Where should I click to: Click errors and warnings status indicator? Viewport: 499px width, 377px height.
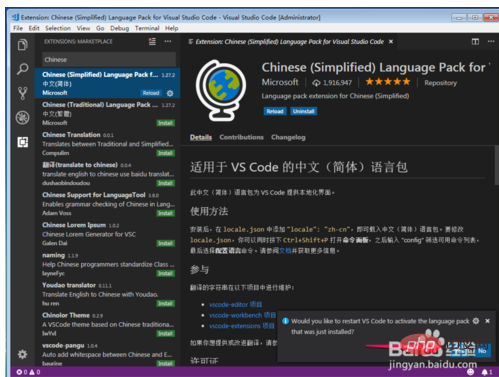(x=28, y=372)
